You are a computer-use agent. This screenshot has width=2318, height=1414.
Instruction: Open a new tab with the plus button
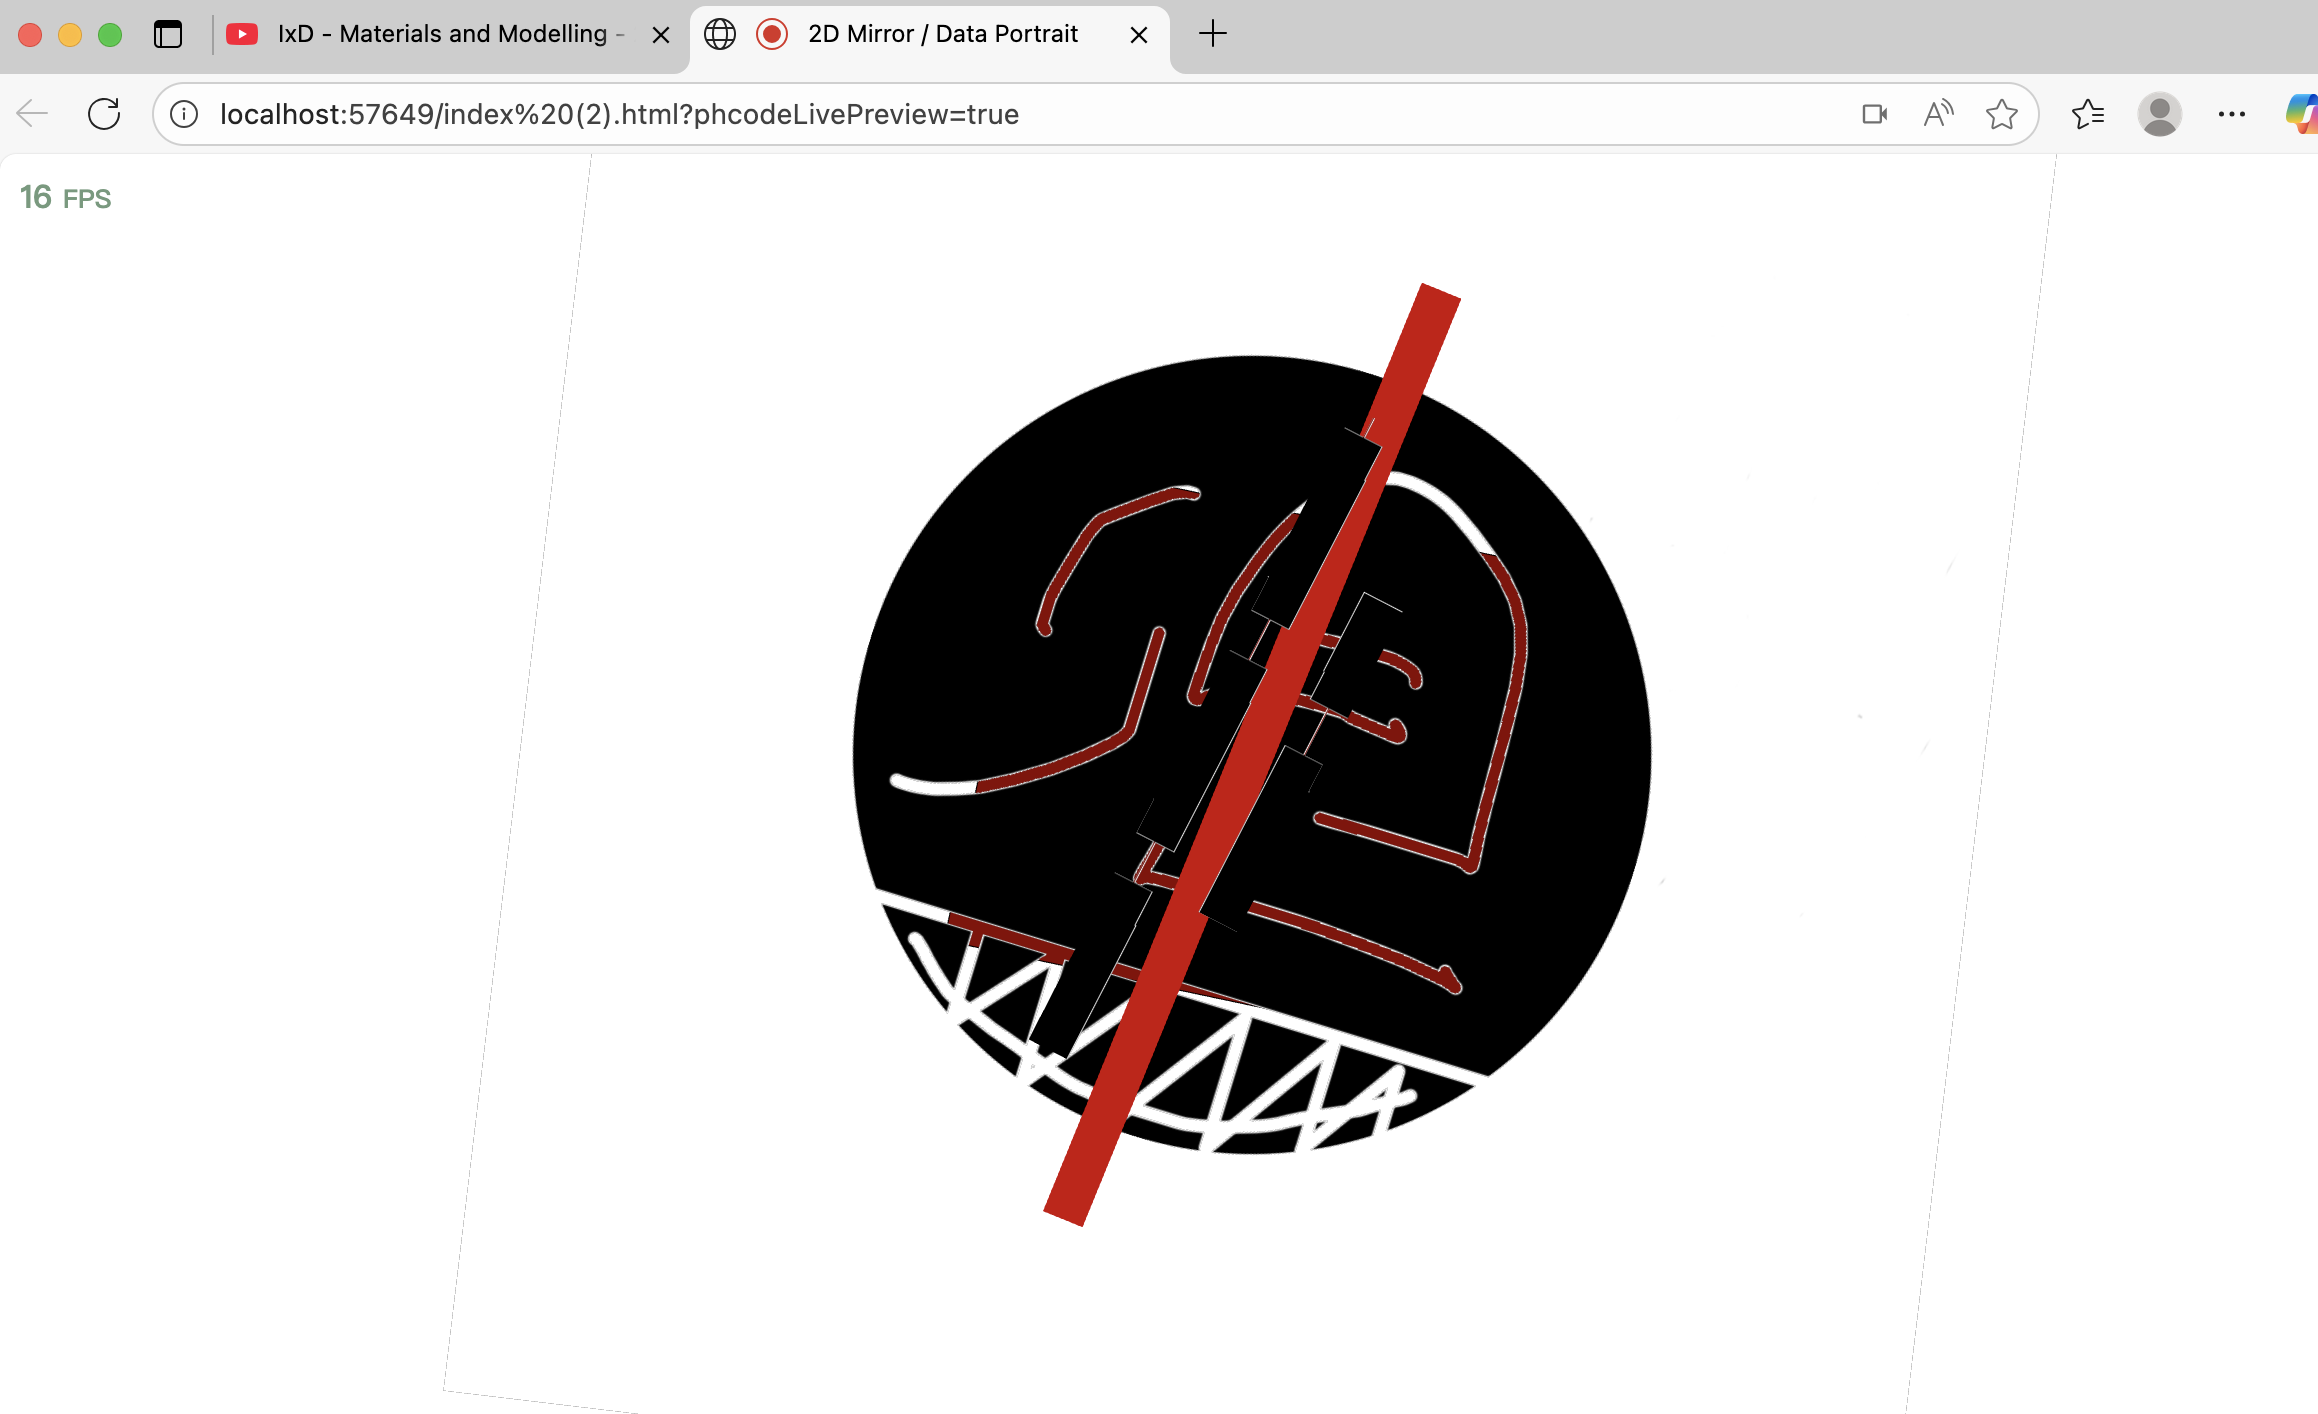1212,33
